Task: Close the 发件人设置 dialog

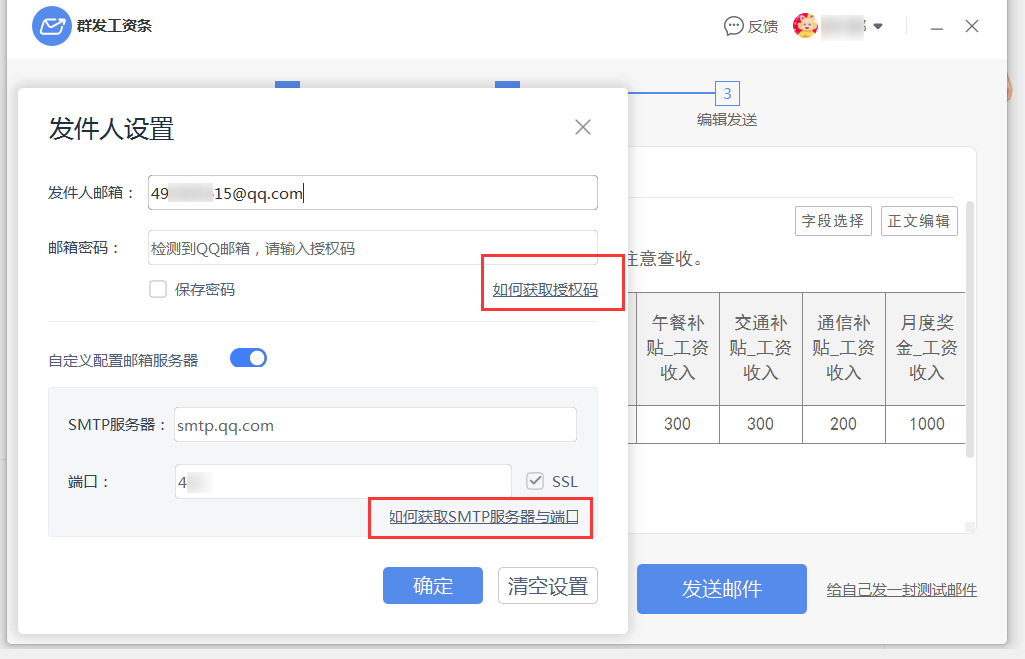Action: [x=583, y=127]
